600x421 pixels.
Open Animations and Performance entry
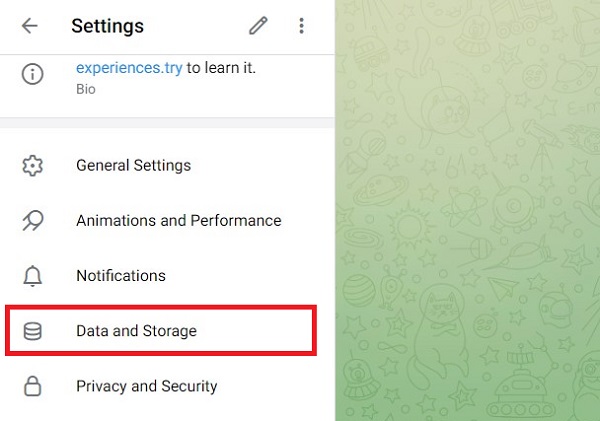click(178, 221)
